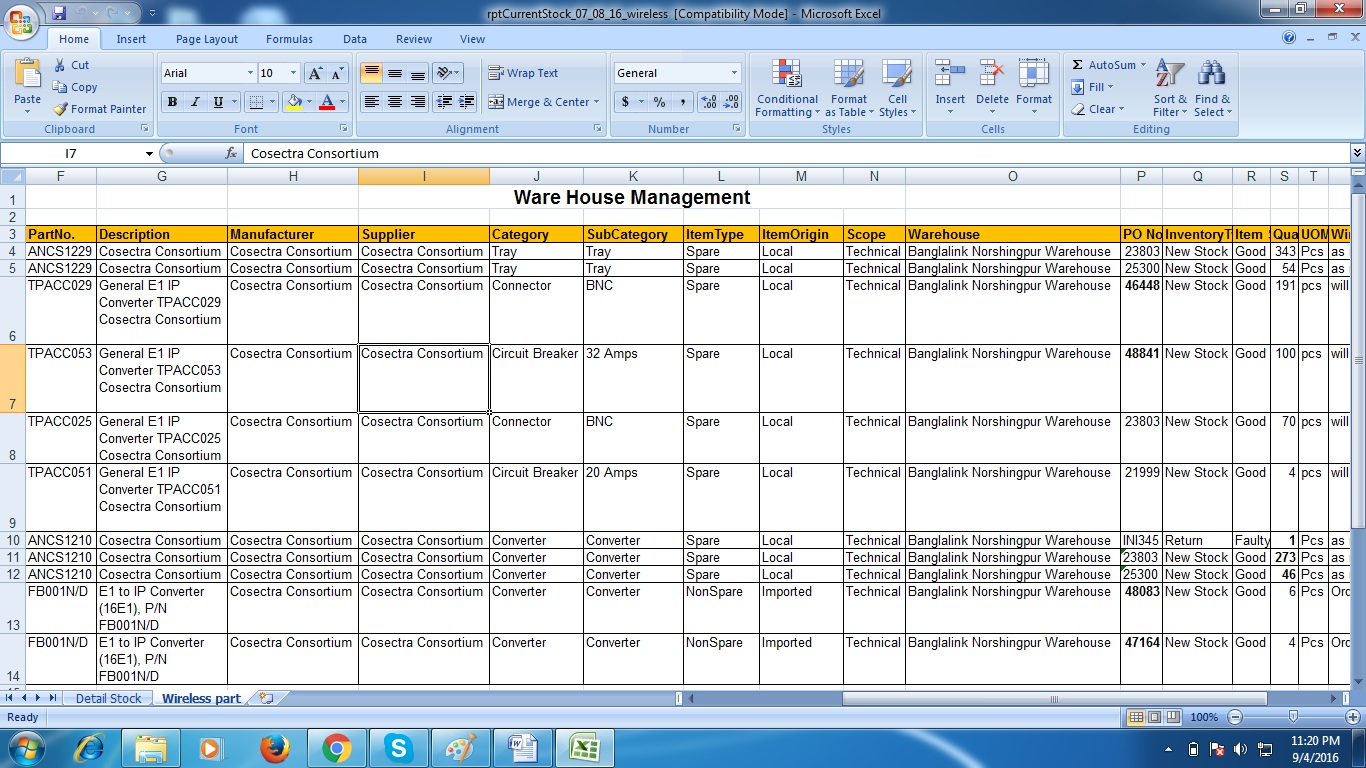Increase font size with Grow Font
The width and height of the screenshot is (1366, 768).
pyautogui.click(x=315, y=73)
